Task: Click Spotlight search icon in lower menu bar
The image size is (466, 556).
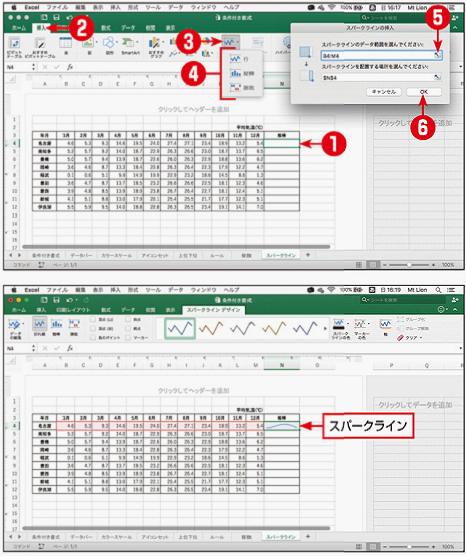Action: tap(438, 290)
